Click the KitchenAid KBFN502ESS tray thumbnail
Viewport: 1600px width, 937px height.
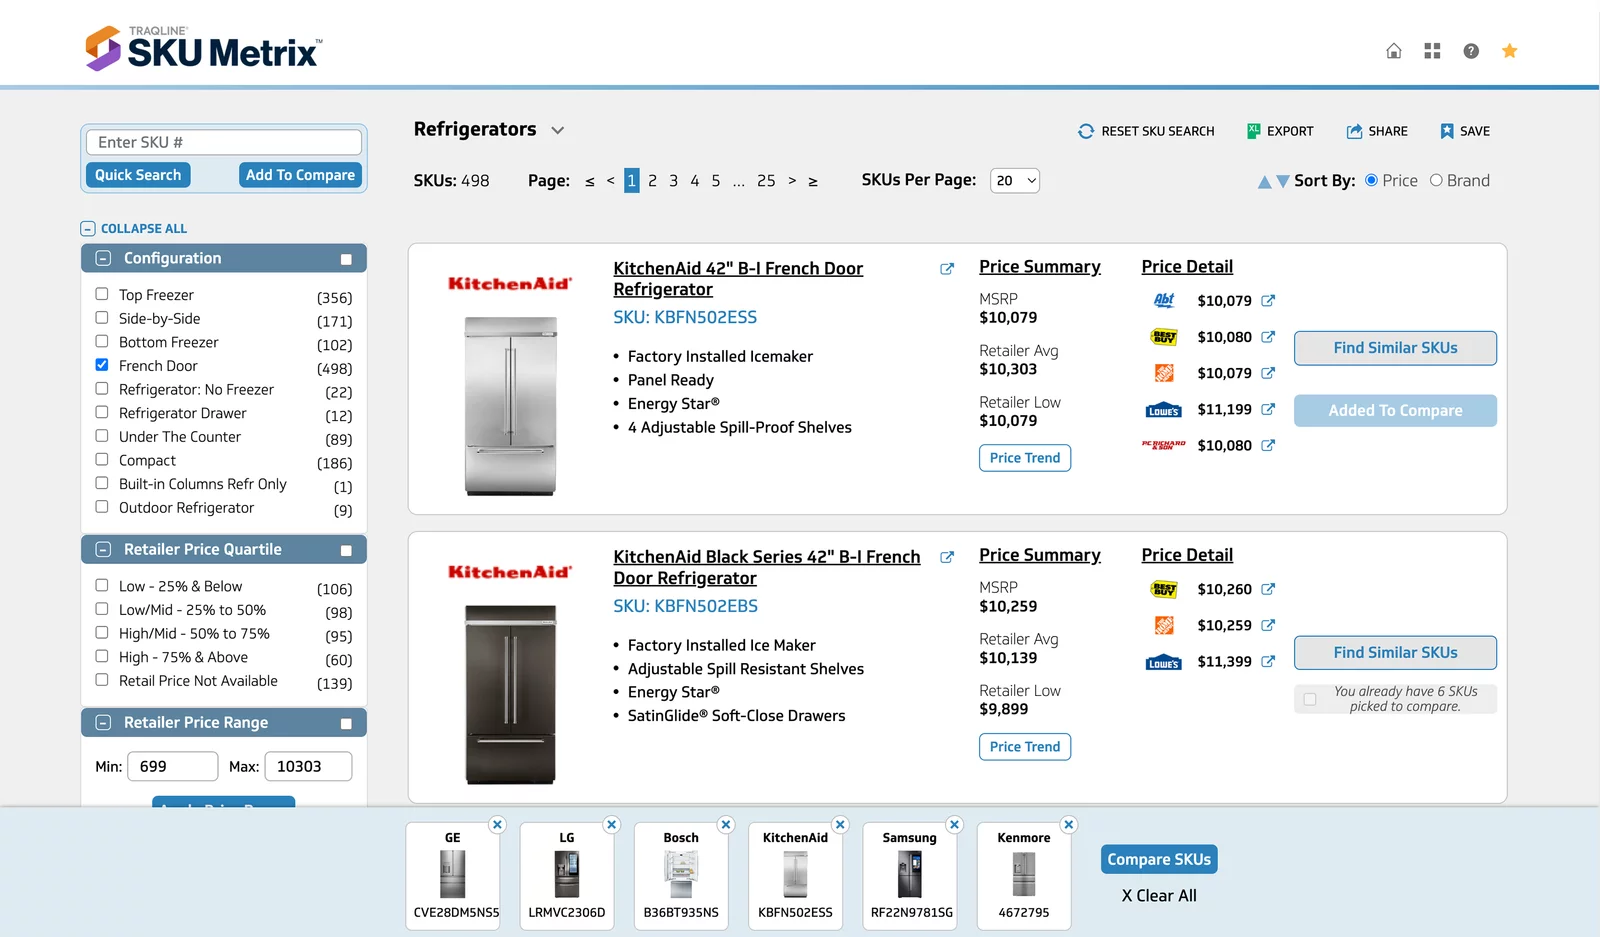point(795,877)
